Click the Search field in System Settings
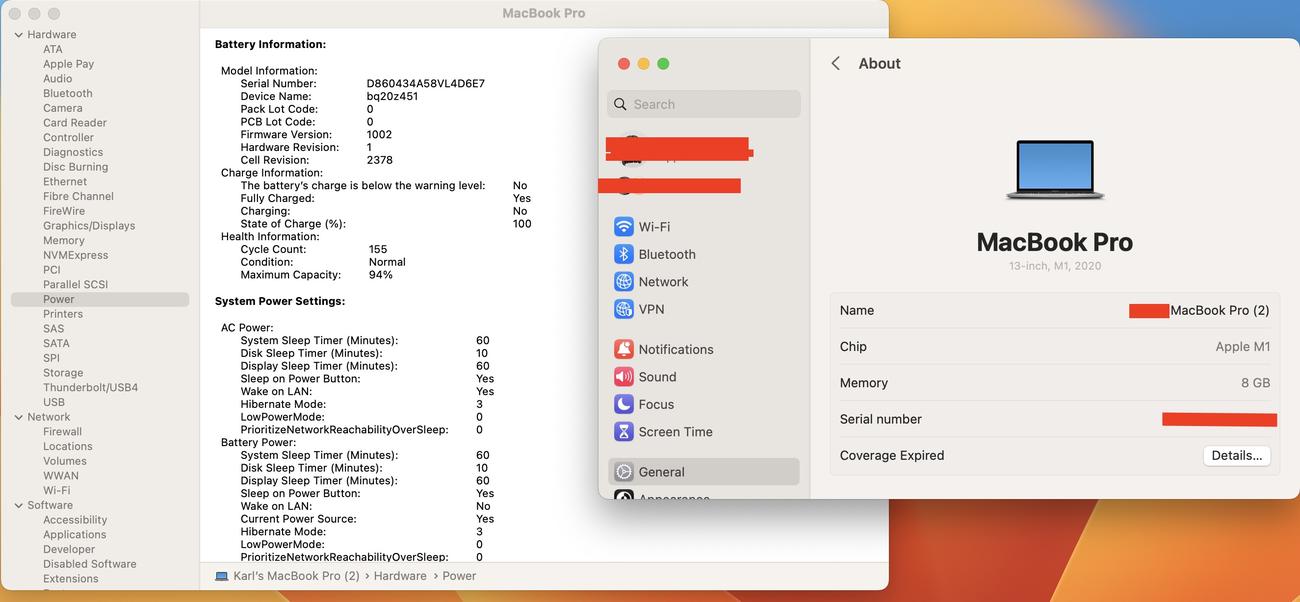1300x602 pixels. coord(704,104)
